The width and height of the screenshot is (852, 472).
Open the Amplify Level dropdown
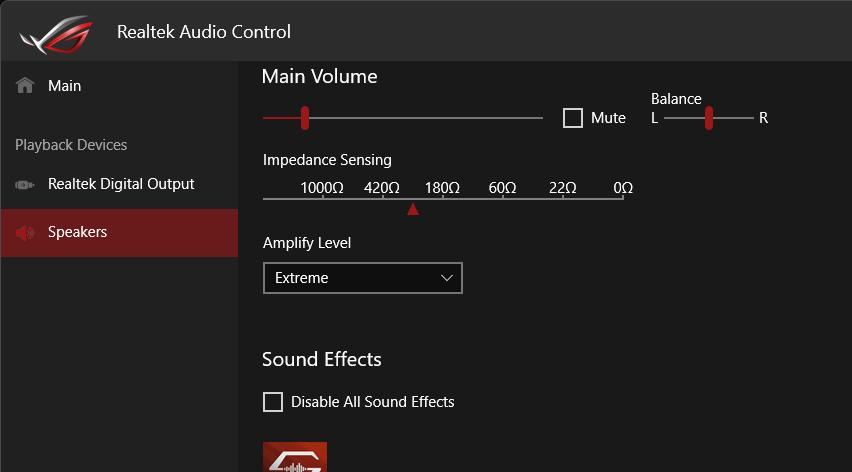(x=363, y=278)
